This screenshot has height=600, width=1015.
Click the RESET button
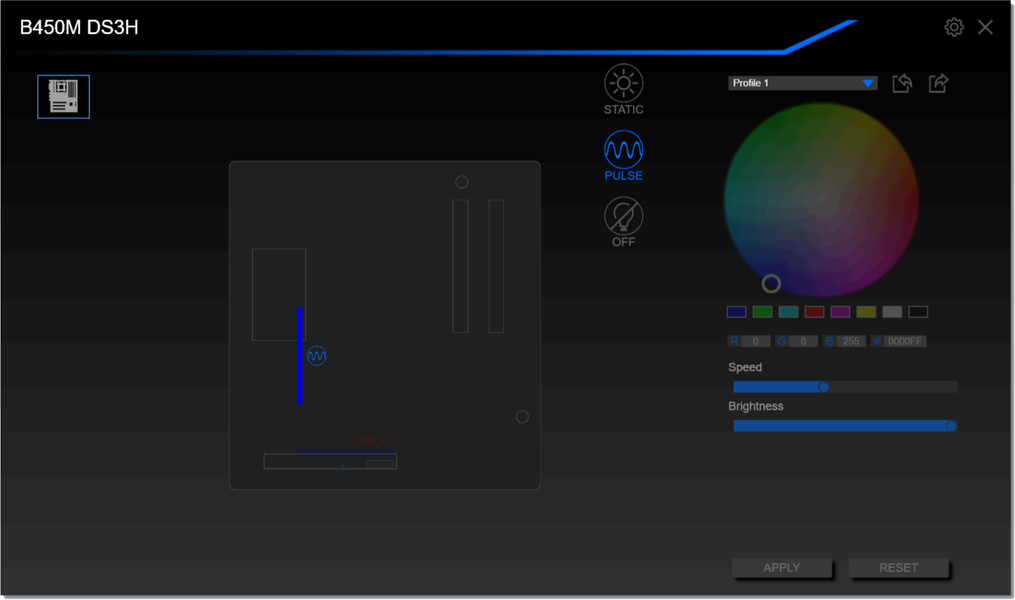[898, 568]
